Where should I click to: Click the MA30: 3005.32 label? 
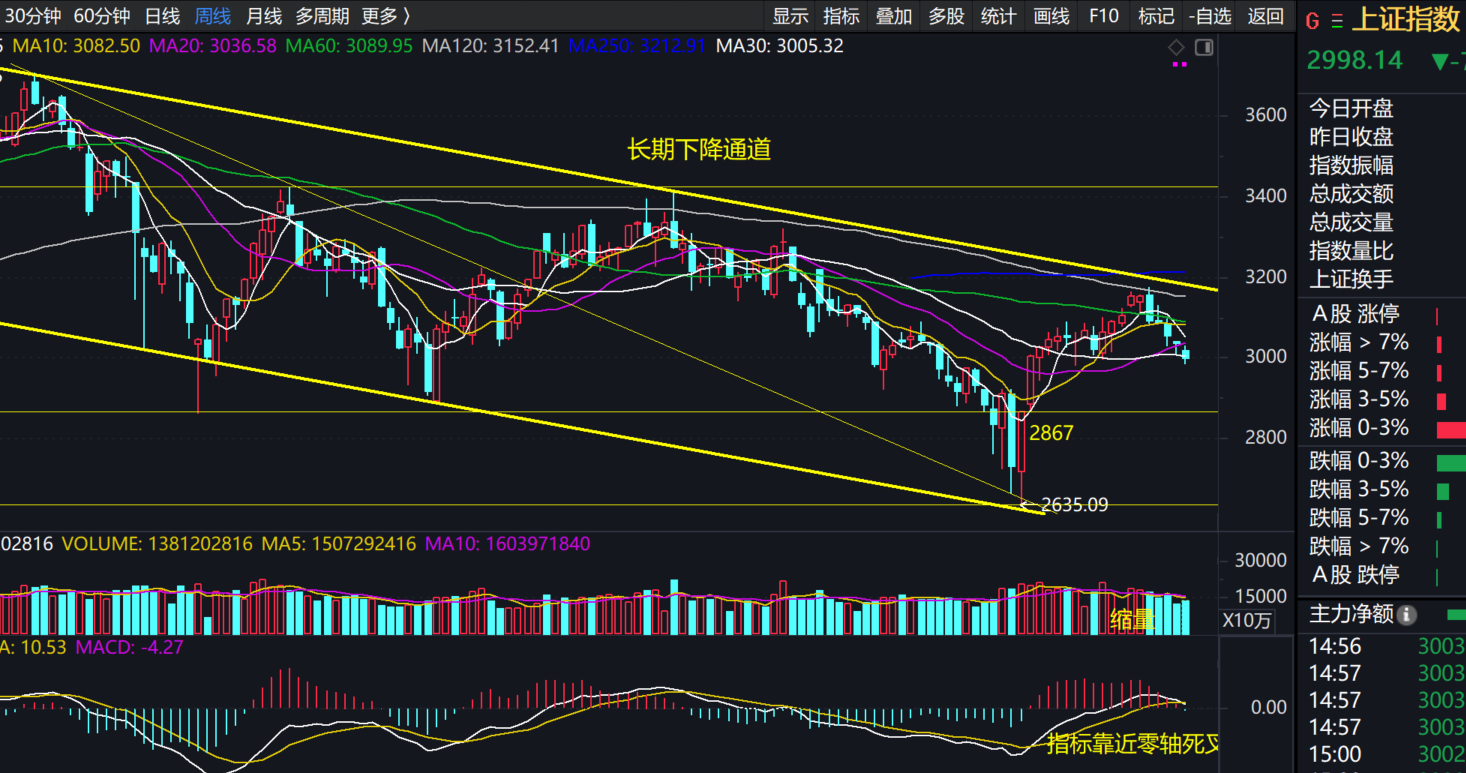pos(780,46)
